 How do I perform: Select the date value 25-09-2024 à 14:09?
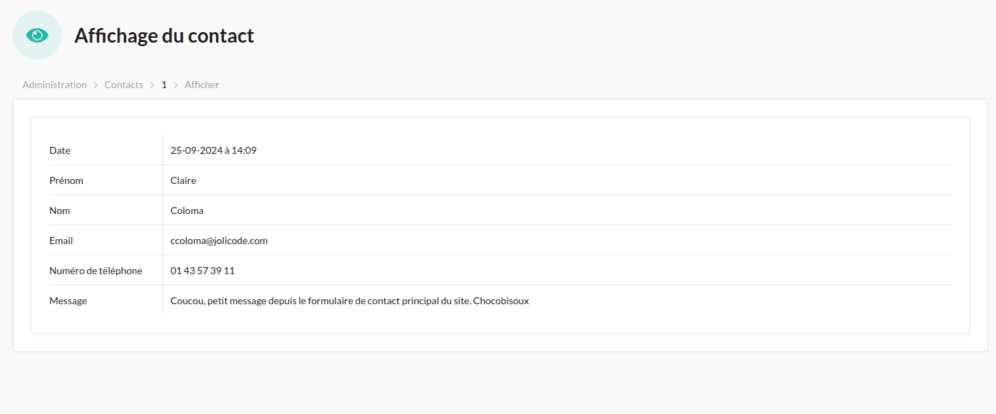click(x=214, y=150)
